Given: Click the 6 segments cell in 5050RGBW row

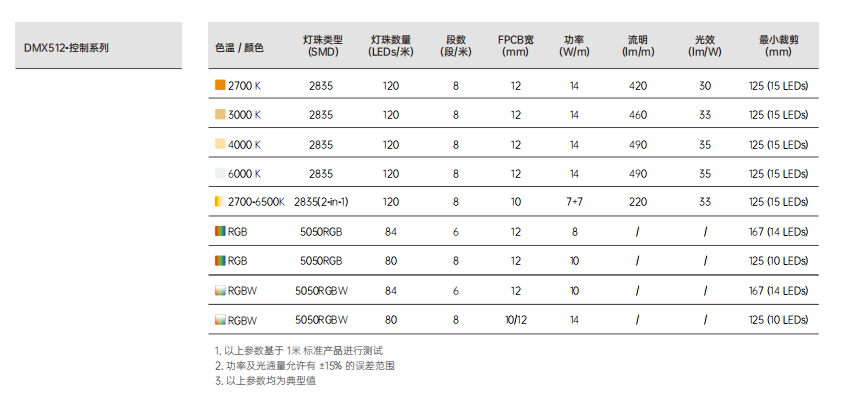Looking at the screenshot, I should point(456,291).
